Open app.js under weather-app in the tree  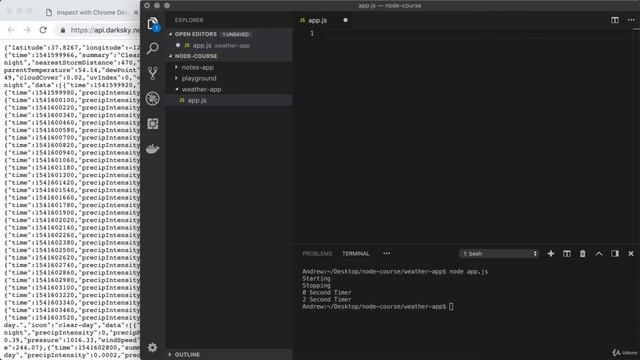[229, 100]
